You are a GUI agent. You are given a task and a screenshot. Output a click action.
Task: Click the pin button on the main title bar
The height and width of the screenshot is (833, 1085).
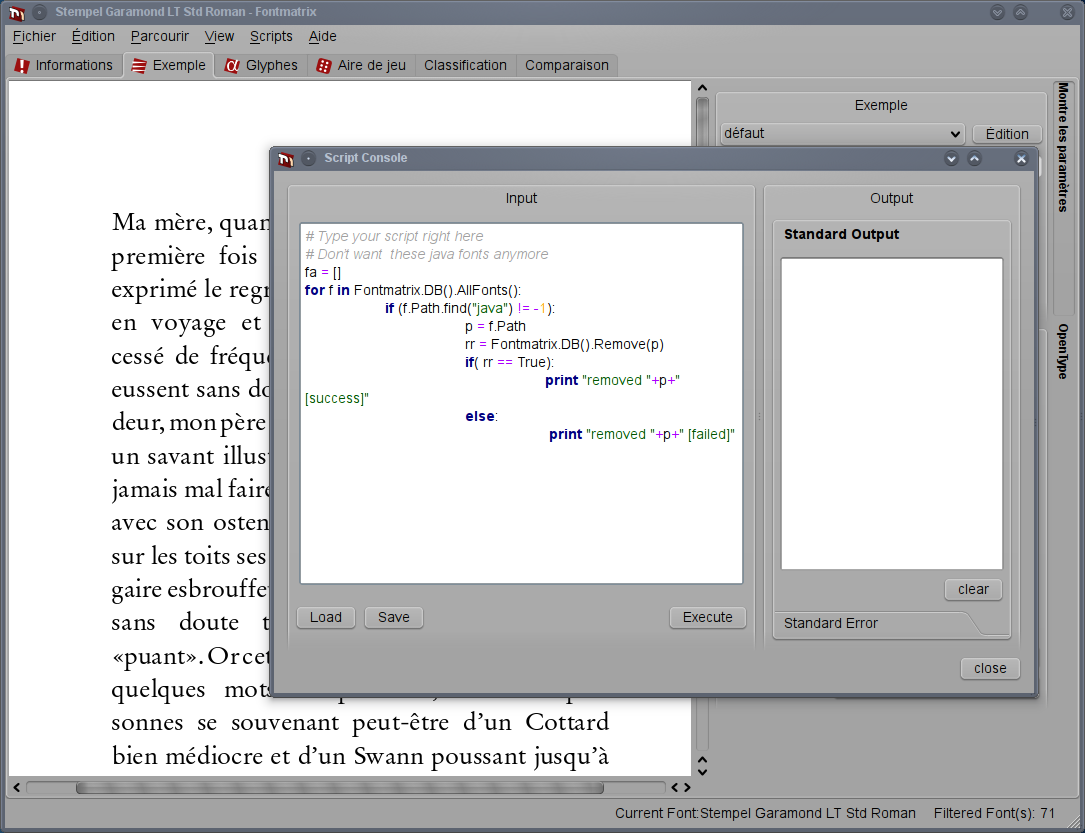pos(40,12)
